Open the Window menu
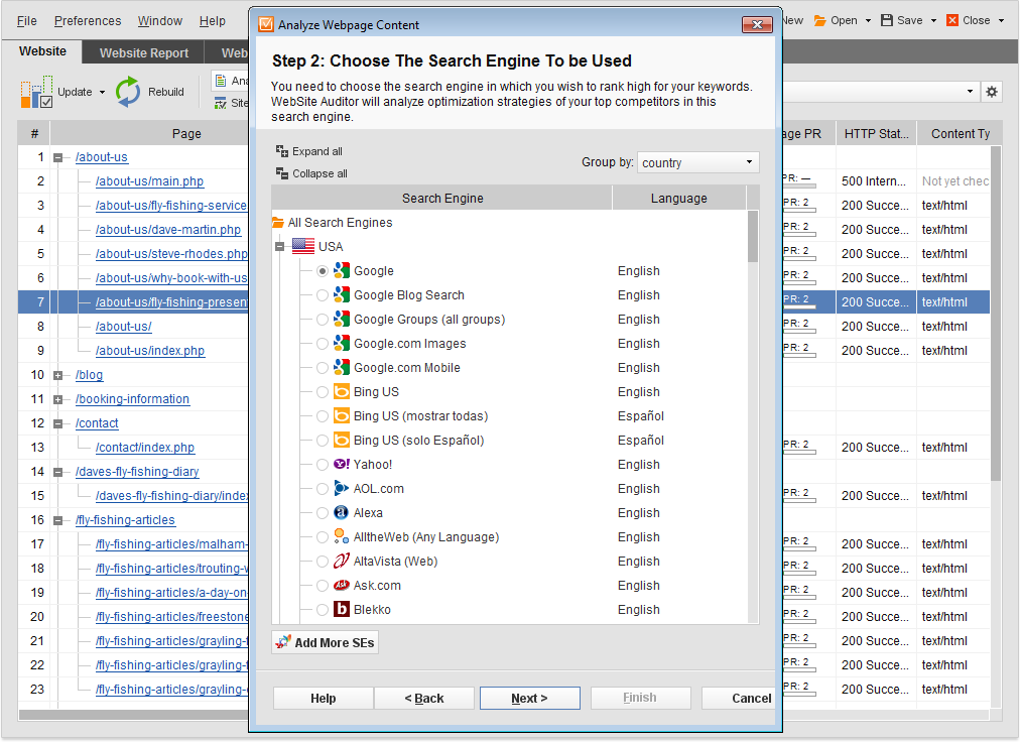This screenshot has height=742, width=1020. (160, 21)
